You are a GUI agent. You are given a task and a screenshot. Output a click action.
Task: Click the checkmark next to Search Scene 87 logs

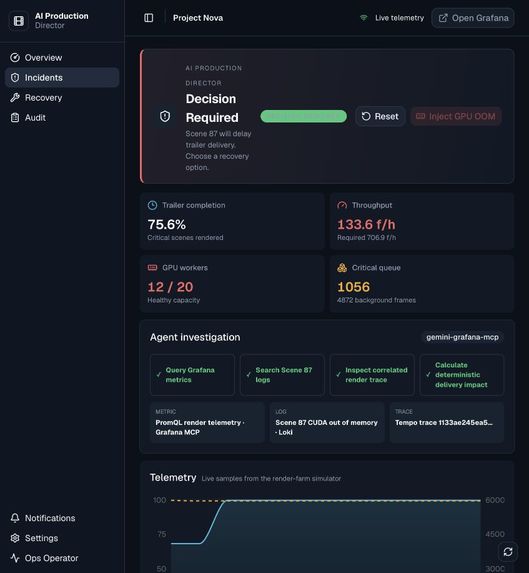[248, 375]
